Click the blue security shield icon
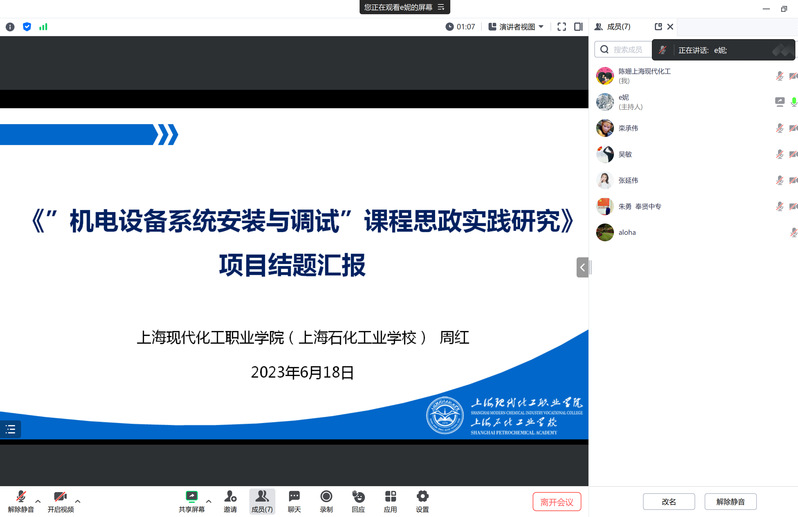 click(x=26, y=27)
